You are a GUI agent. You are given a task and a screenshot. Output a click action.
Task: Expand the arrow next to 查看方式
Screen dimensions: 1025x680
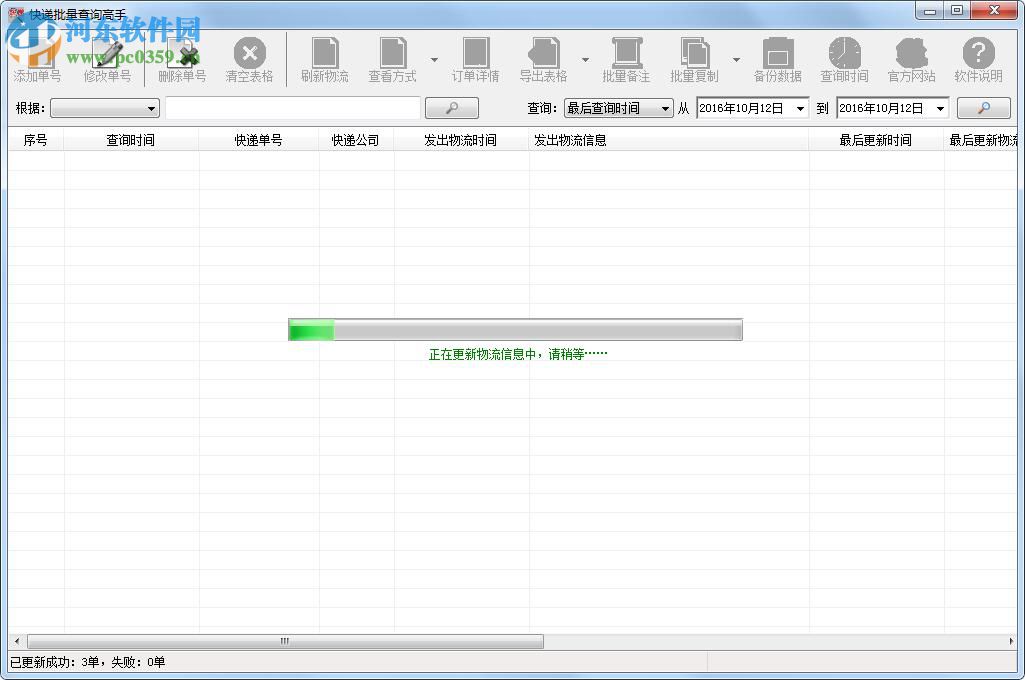coord(434,60)
